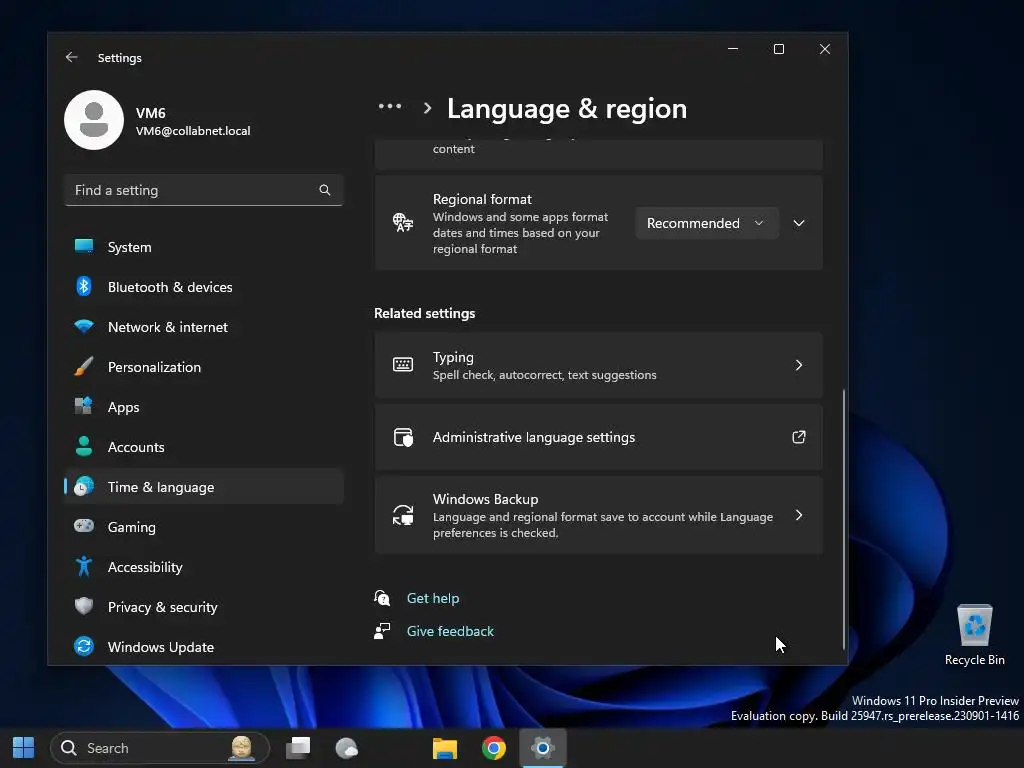Open File Explorer from the taskbar
This screenshot has height=768, width=1024.
[x=445, y=748]
